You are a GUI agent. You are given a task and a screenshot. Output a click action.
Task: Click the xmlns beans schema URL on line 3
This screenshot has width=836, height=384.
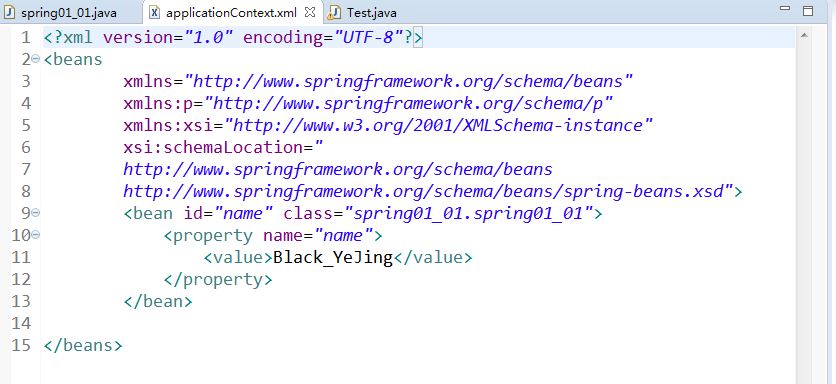tap(408, 81)
